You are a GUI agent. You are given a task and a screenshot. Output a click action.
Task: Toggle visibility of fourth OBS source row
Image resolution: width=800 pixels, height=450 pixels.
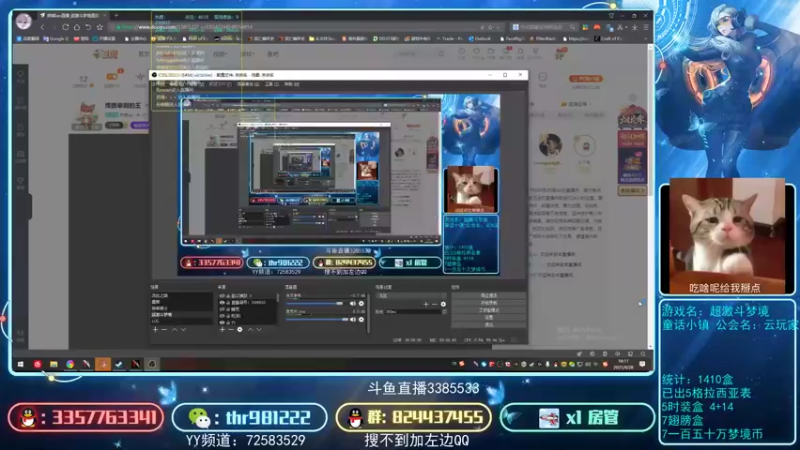222,316
